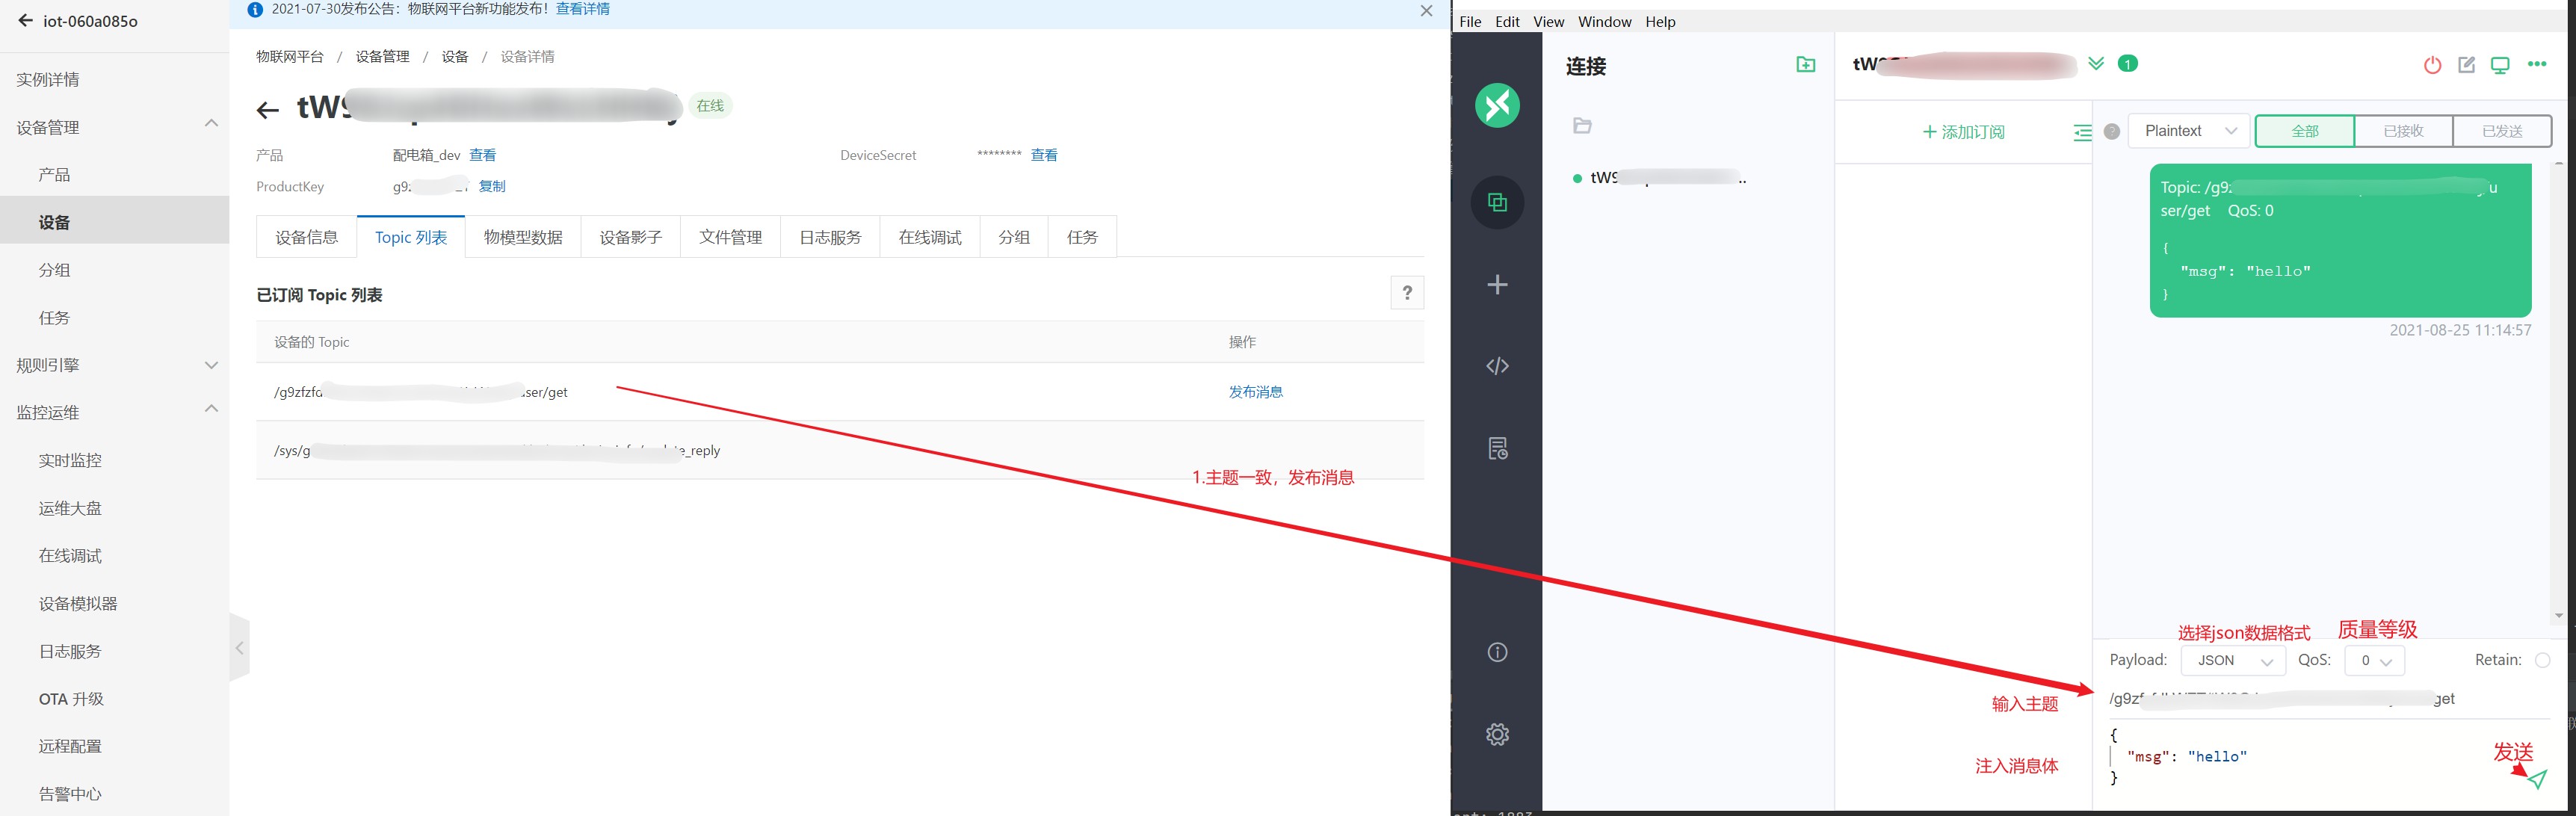Image resolution: width=2576 pixels, height=816 pixels.
Task: Open the QoS level dropdown
Action: (2374, 661)
